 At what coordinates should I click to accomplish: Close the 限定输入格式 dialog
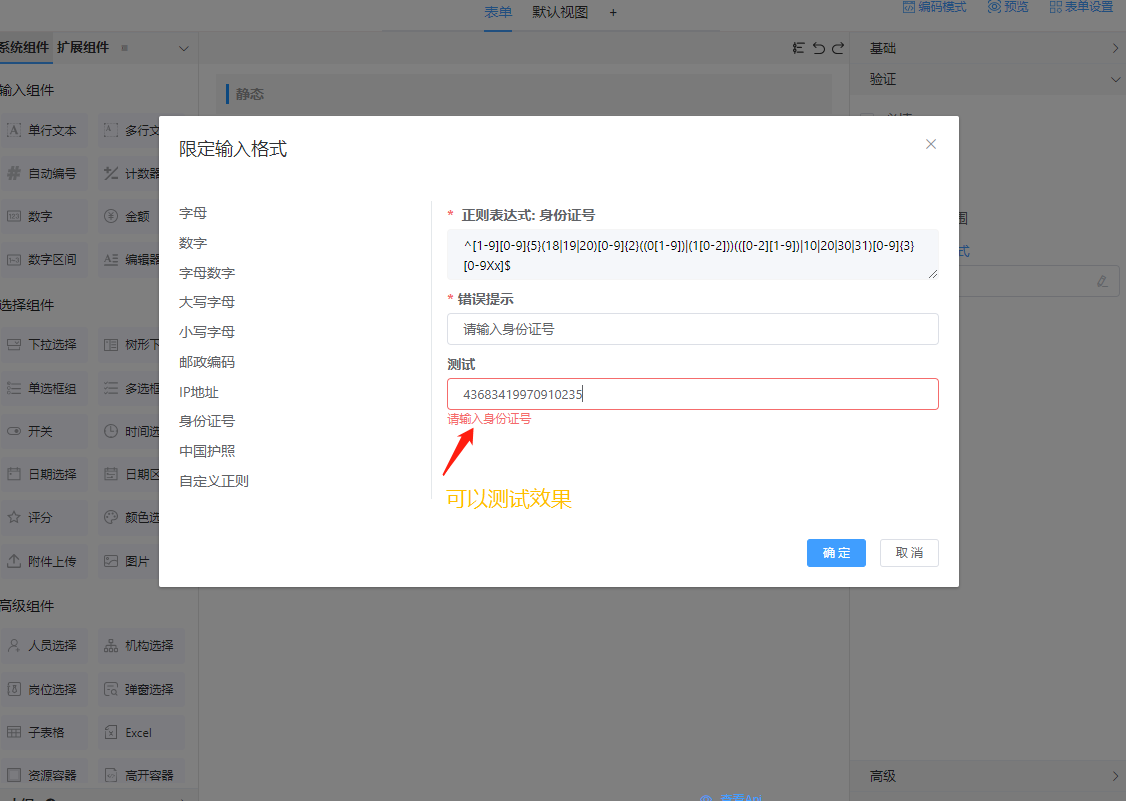[x=931, y=144]
